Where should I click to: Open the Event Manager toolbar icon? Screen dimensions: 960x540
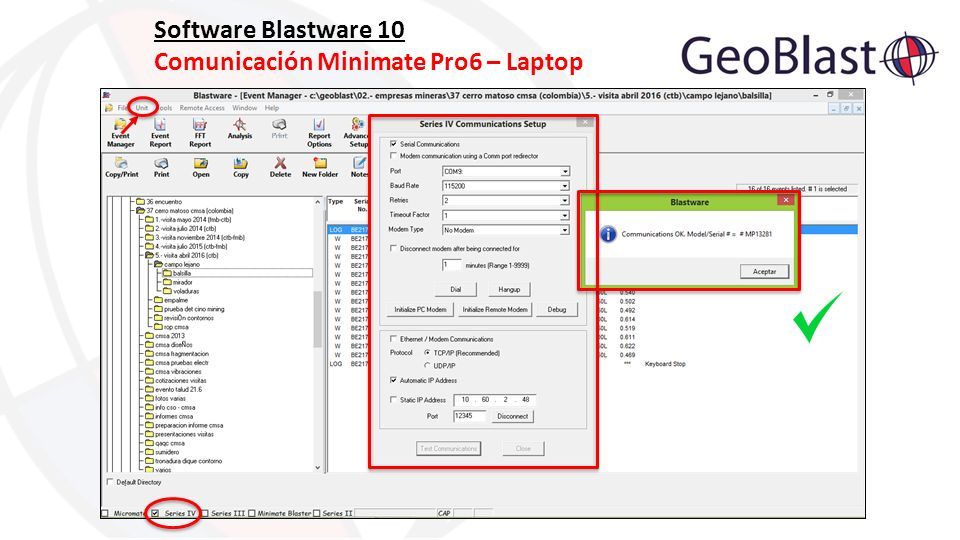(x=121, y=133)
